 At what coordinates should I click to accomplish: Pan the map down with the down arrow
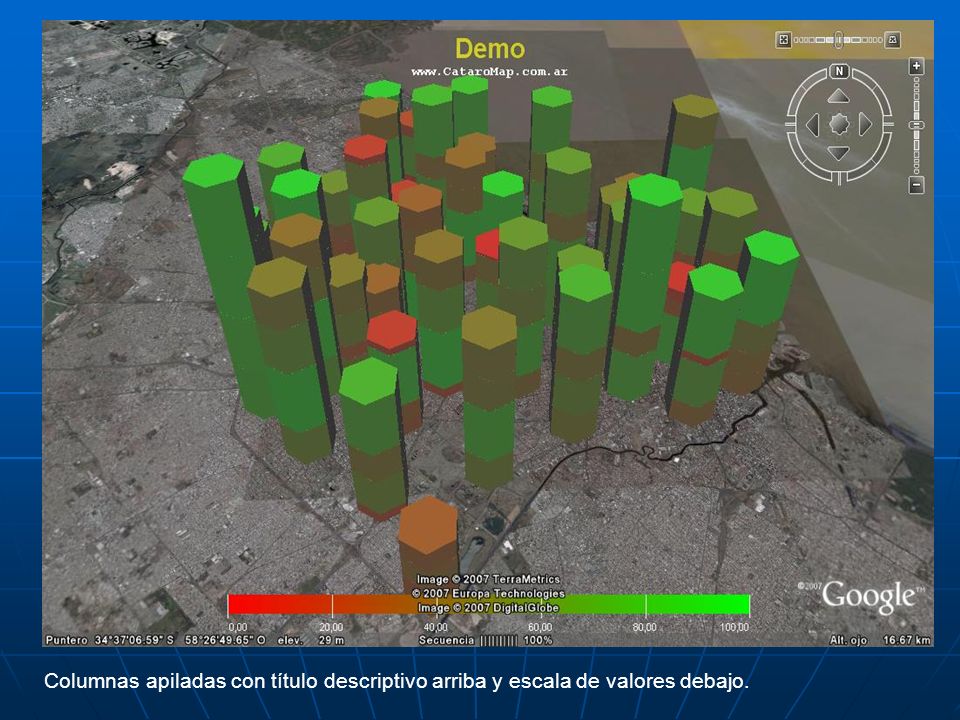[839, 153]
